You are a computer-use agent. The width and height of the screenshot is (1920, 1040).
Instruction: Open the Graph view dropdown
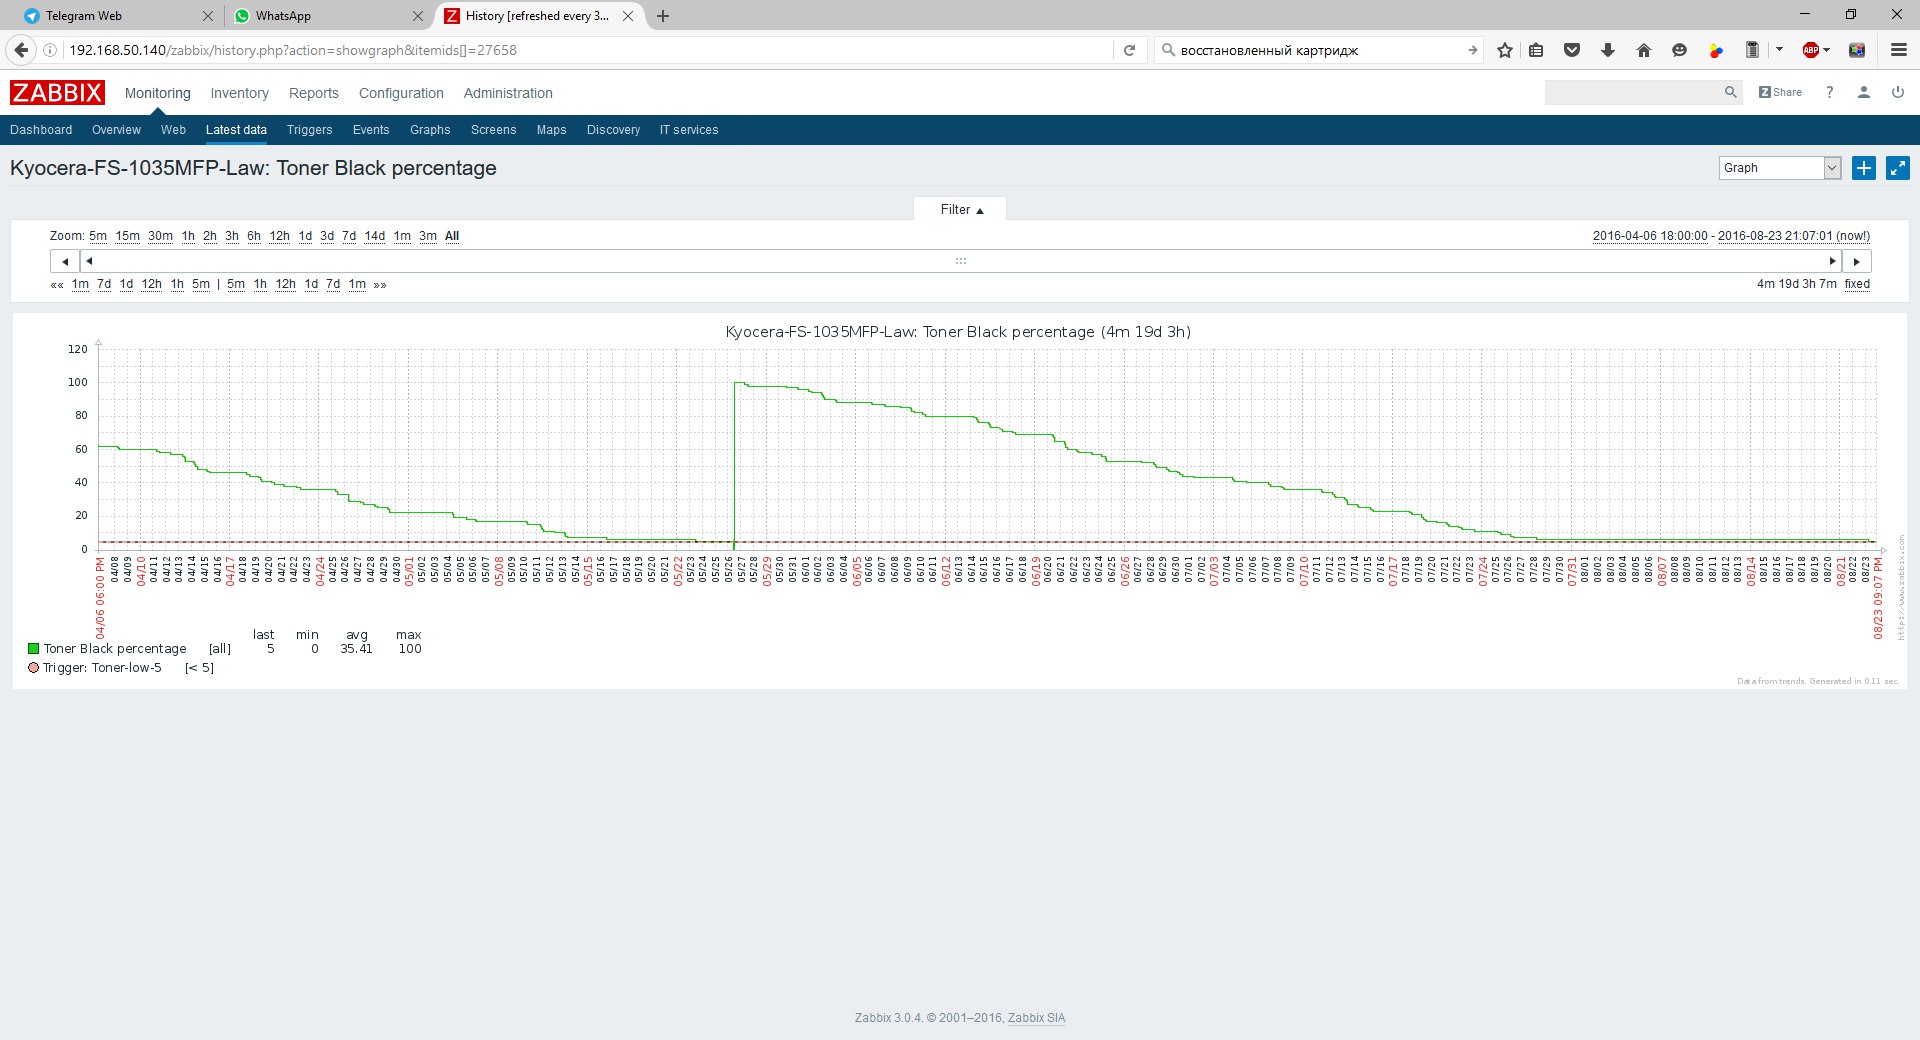[x=1780, y=168]
